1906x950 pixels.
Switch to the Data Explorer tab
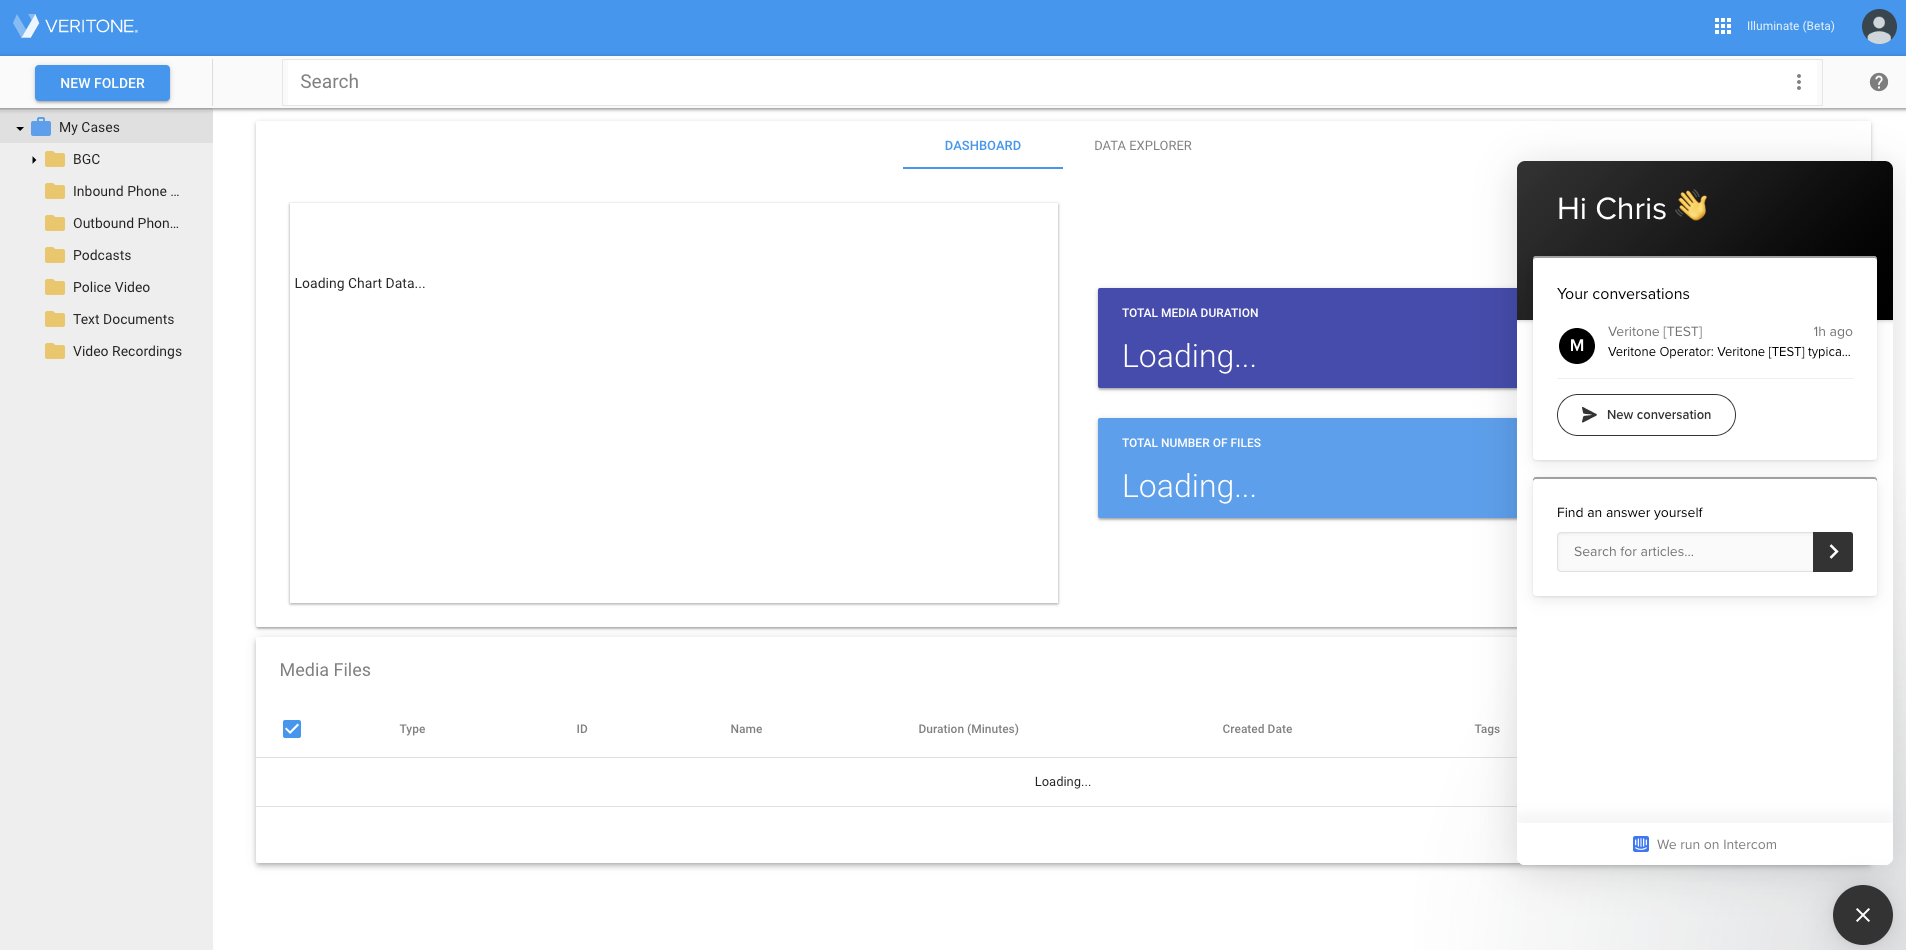(x=1143, y=145)
